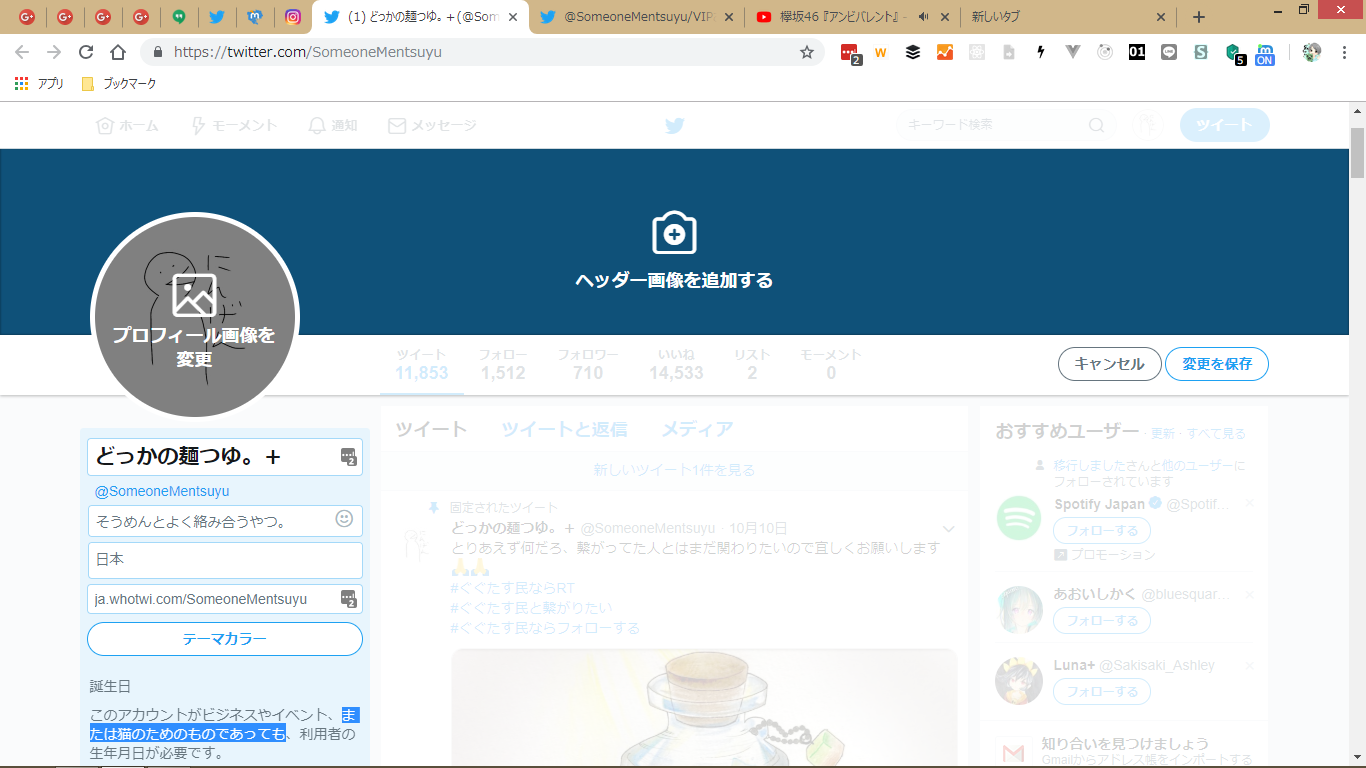Viewport: 1366px width, 768px height.
Task: Bookmark page with the star icon
Action: (807, 52)
